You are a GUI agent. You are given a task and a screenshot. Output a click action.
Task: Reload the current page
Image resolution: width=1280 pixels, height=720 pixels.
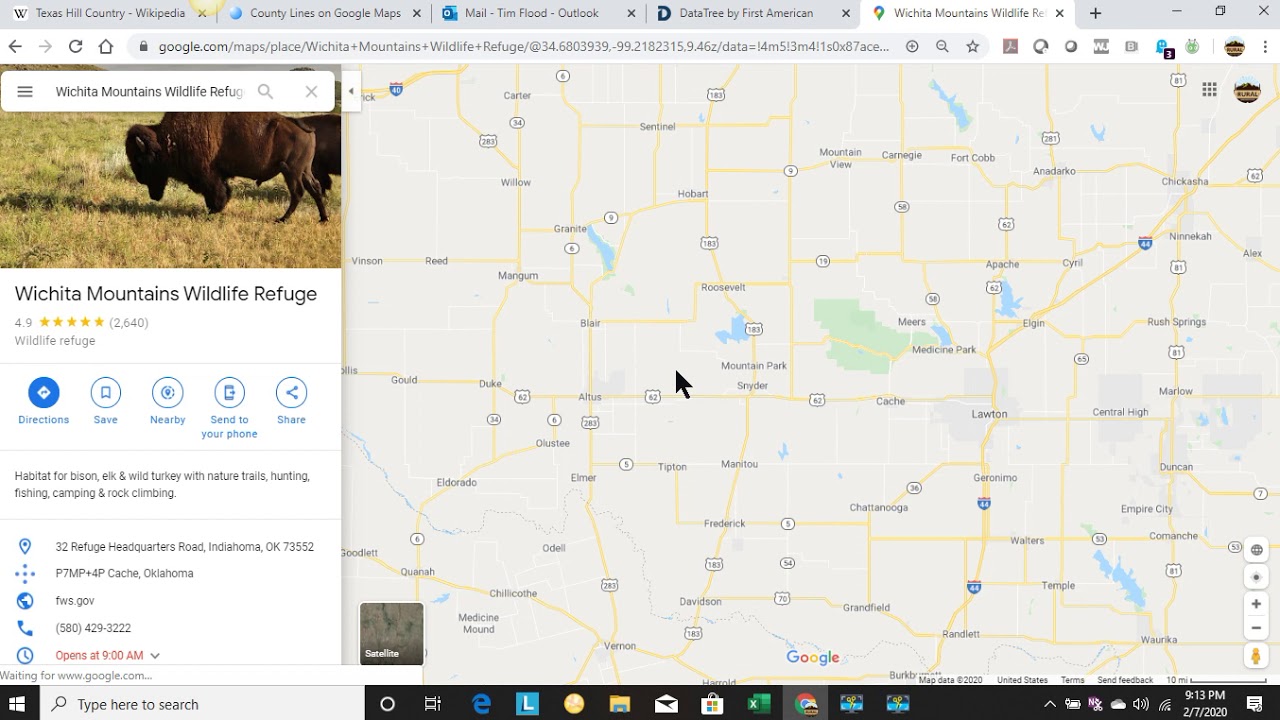click(75, 46)
